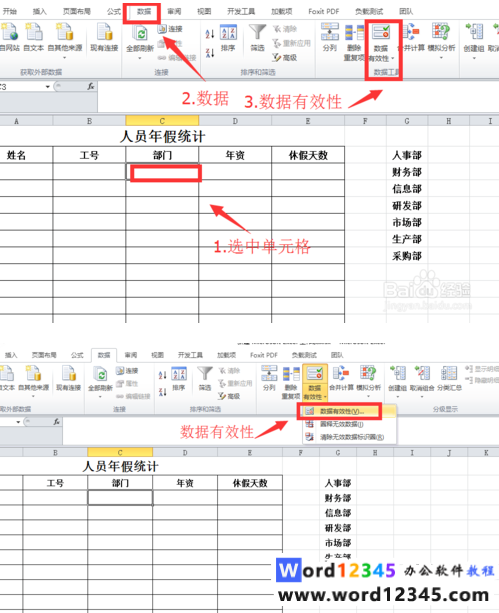499x613 pixels.
Task: Expand 自其他来源 dropdown in lower screenshot
Action: [x=33, y=396]
